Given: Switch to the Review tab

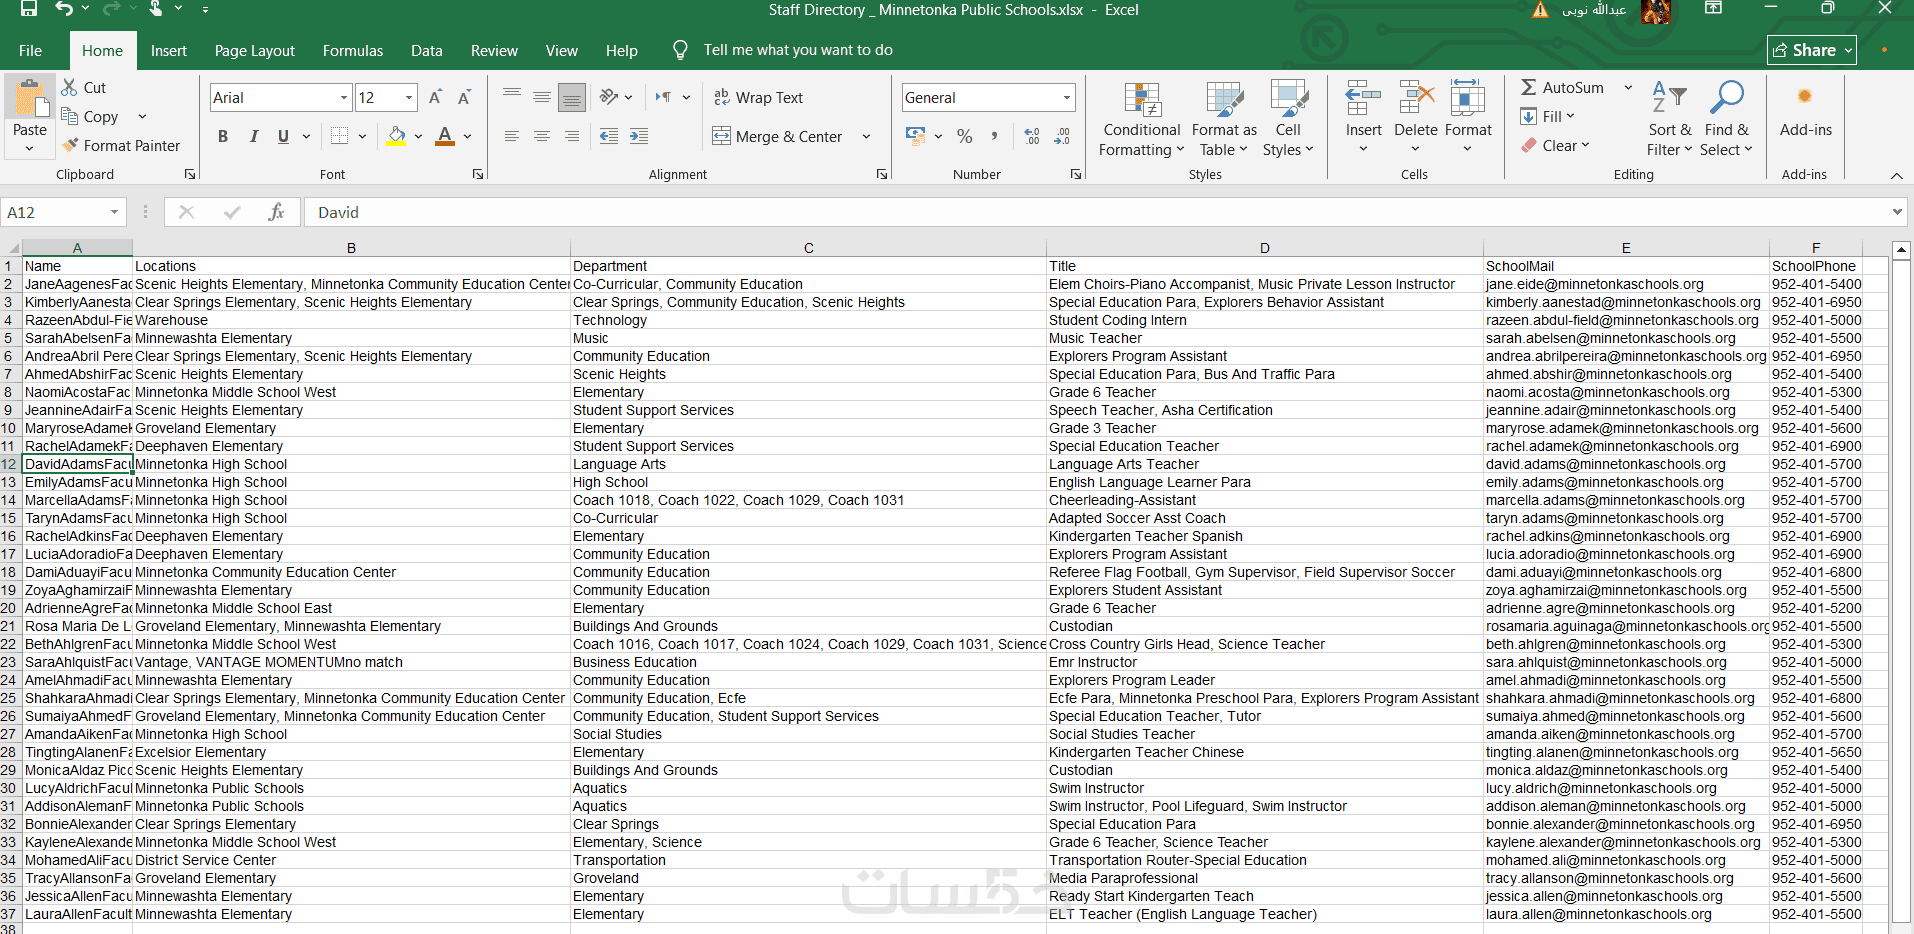Looking at the screenshot, I should (x=495, y=50).
